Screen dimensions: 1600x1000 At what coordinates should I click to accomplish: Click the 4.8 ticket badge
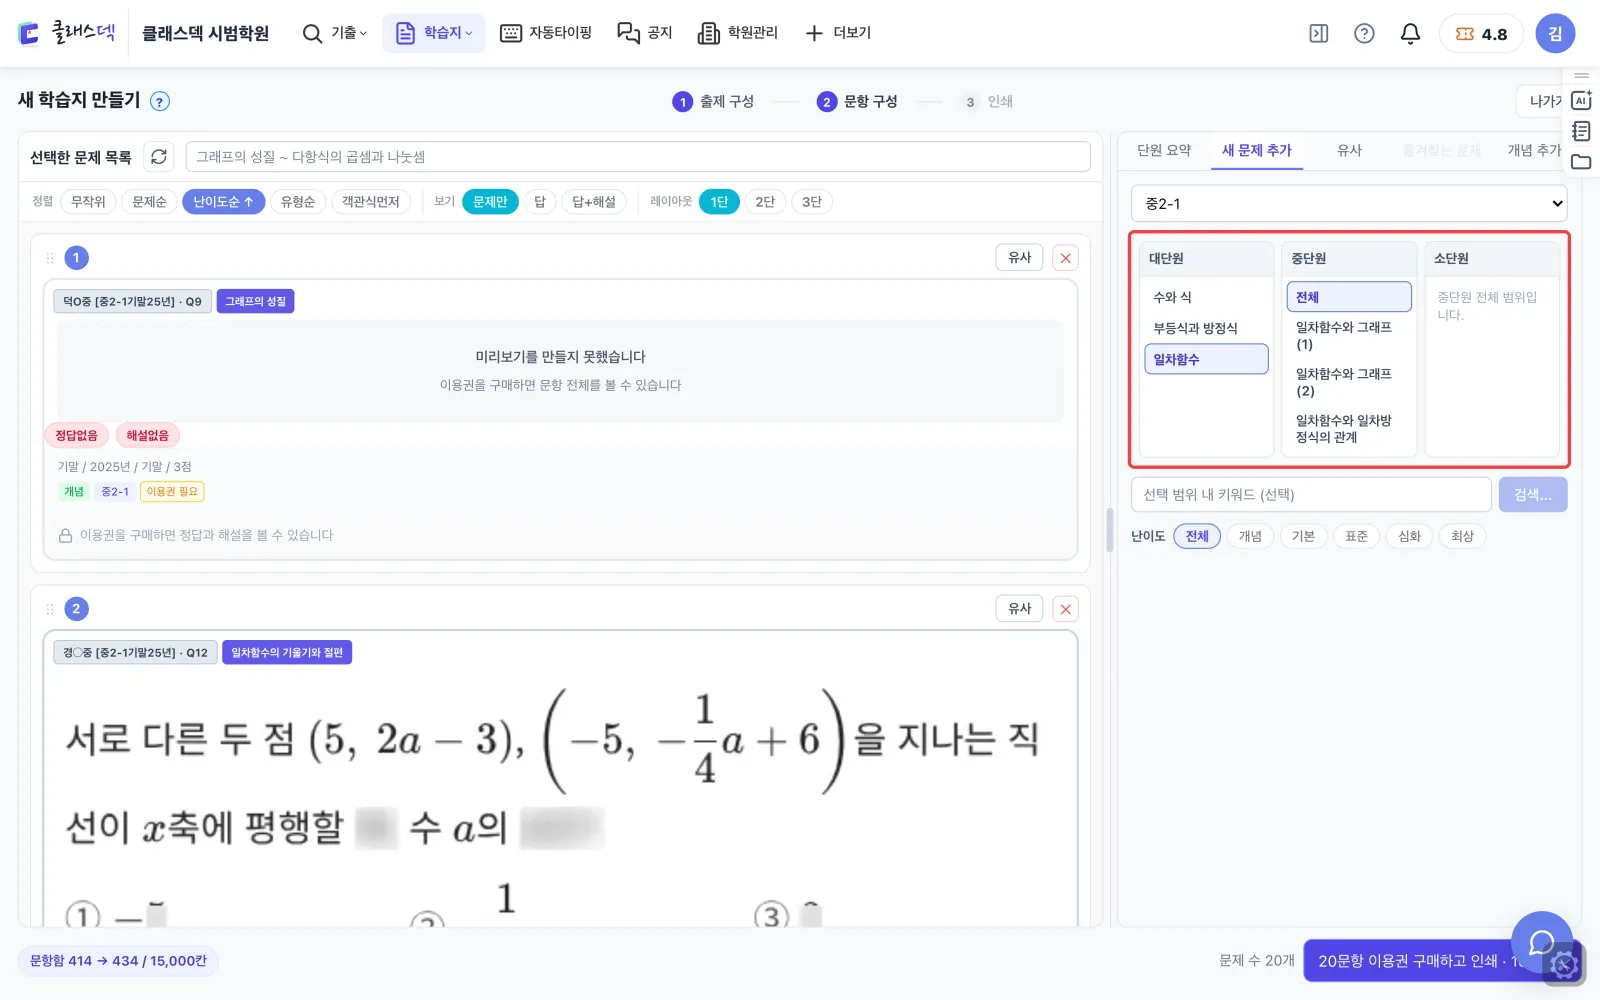(1481, 34)
